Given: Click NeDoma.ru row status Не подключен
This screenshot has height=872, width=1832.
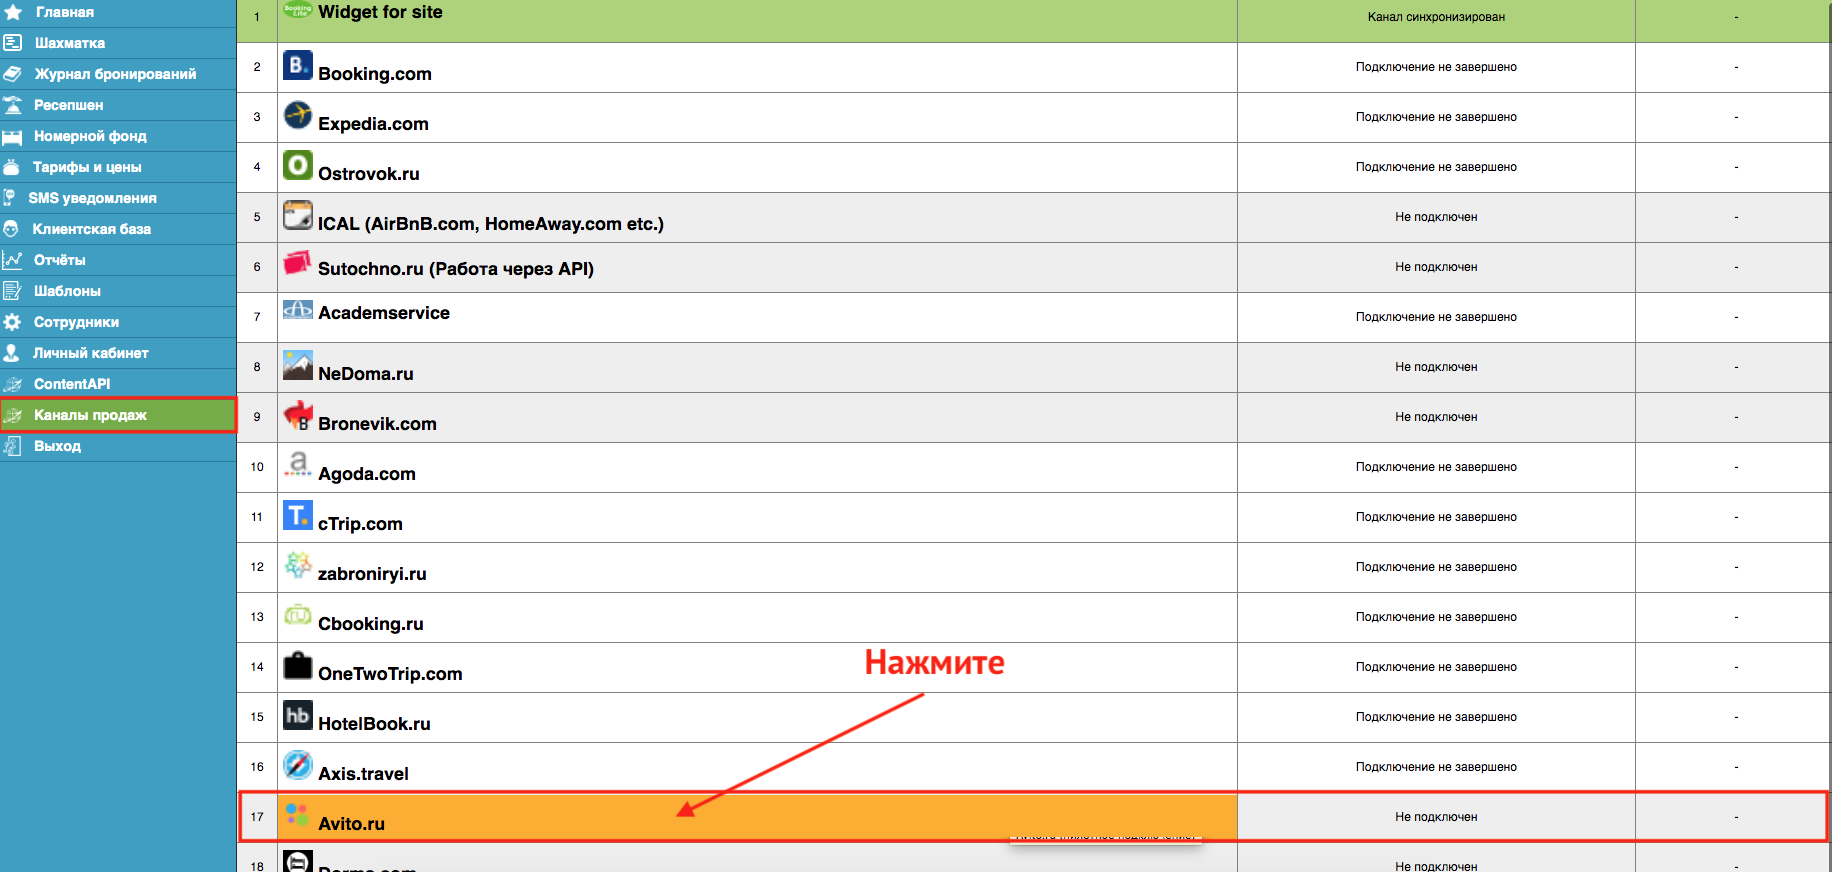Looking at the screenshot, I should click(1436, 367).
